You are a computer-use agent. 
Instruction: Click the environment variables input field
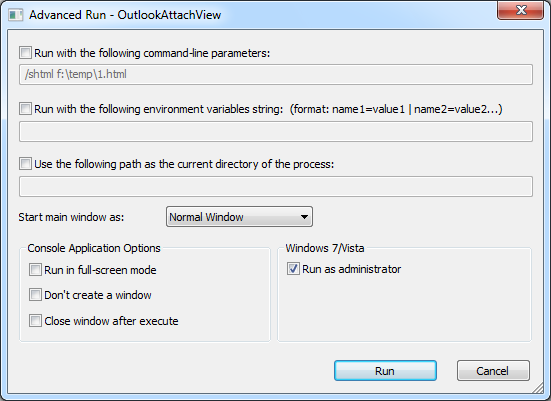tap(276, 131)
